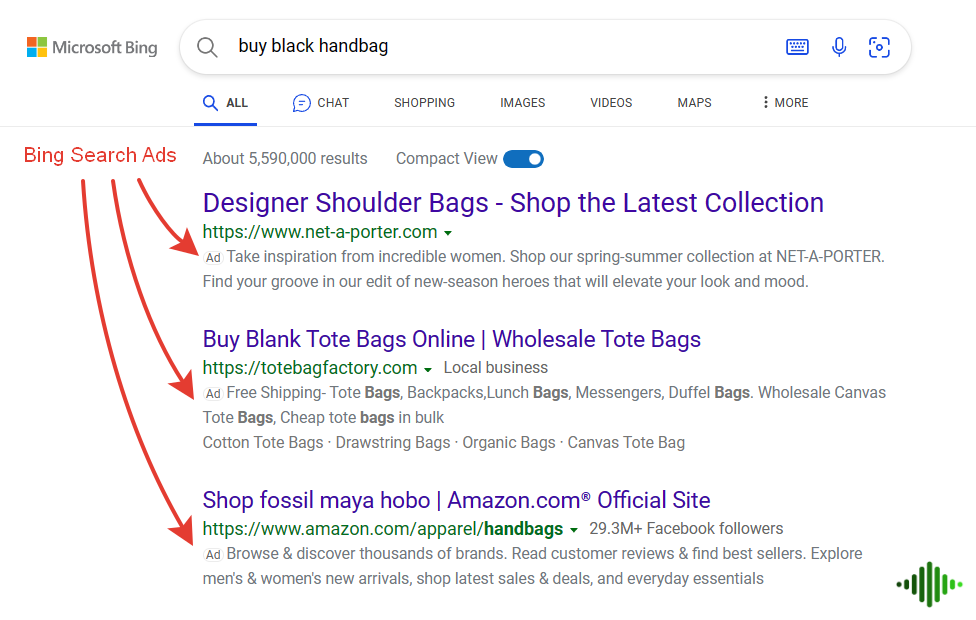The width and height of the screenshot is (976, 620).
Task: Select the VIDEOS tab
Action: tap(611, 102)
